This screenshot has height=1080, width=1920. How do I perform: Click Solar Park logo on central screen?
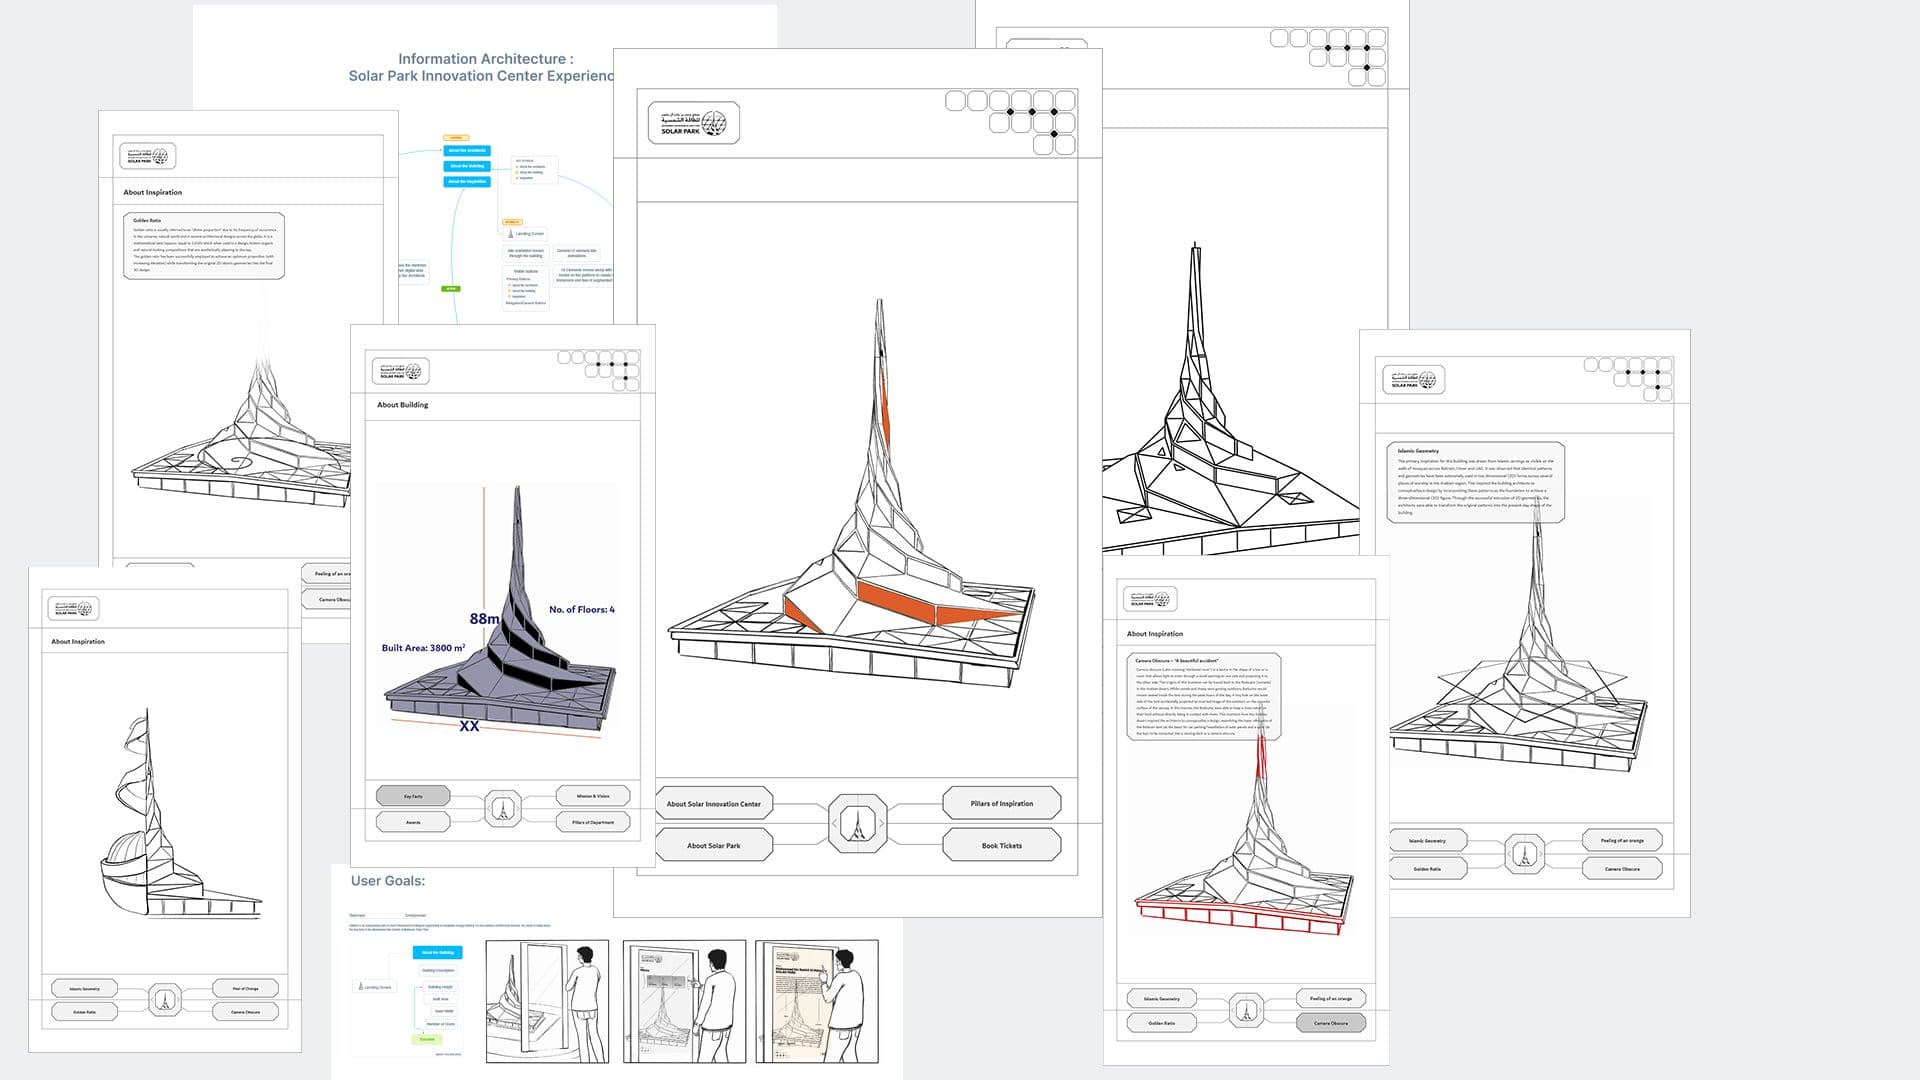(693, 123)
